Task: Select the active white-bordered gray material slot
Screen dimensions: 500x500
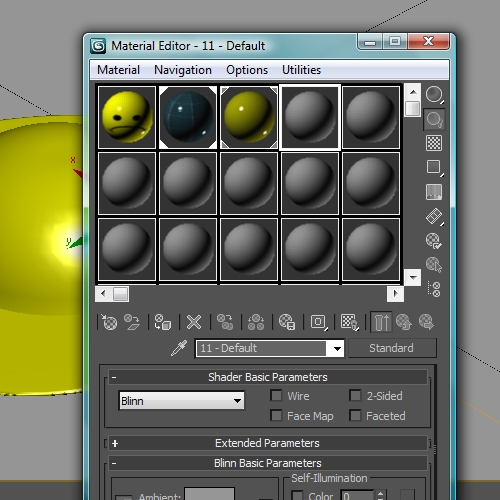Action: pyautogui.click(x=310, y=117)
